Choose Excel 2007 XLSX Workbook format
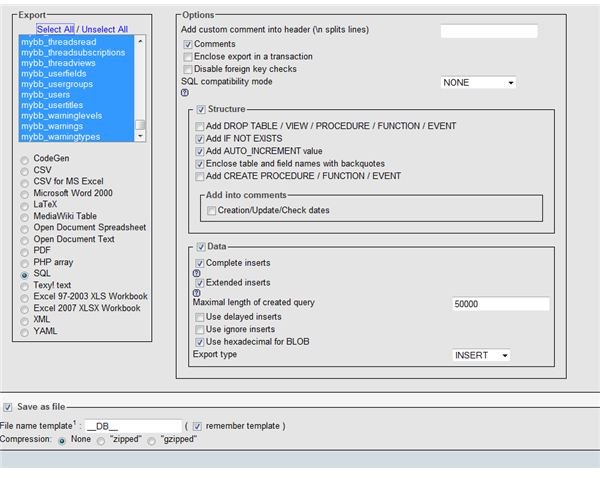This screenshot has width=600, height=478. [x=24, y=309]
